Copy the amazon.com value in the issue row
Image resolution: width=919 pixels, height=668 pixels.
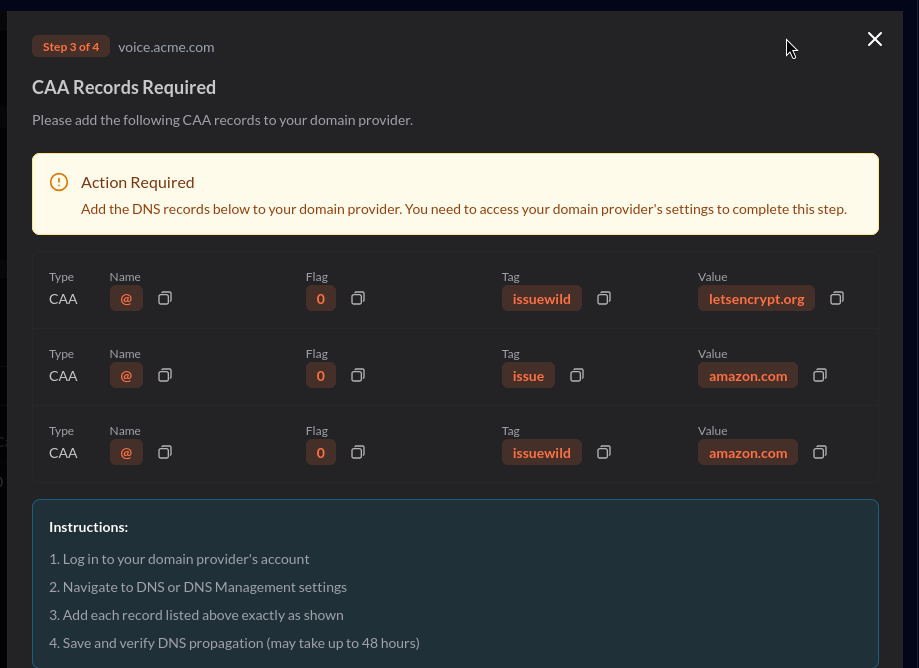(x=819, y=375)
